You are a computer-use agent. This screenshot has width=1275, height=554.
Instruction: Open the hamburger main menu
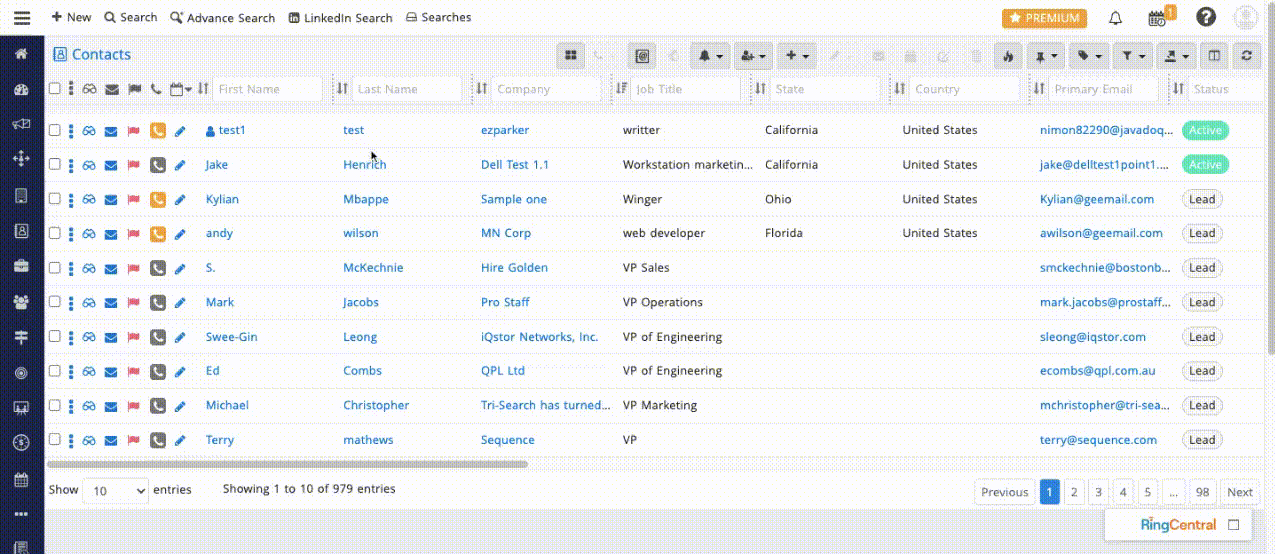[x=21, y=17]
